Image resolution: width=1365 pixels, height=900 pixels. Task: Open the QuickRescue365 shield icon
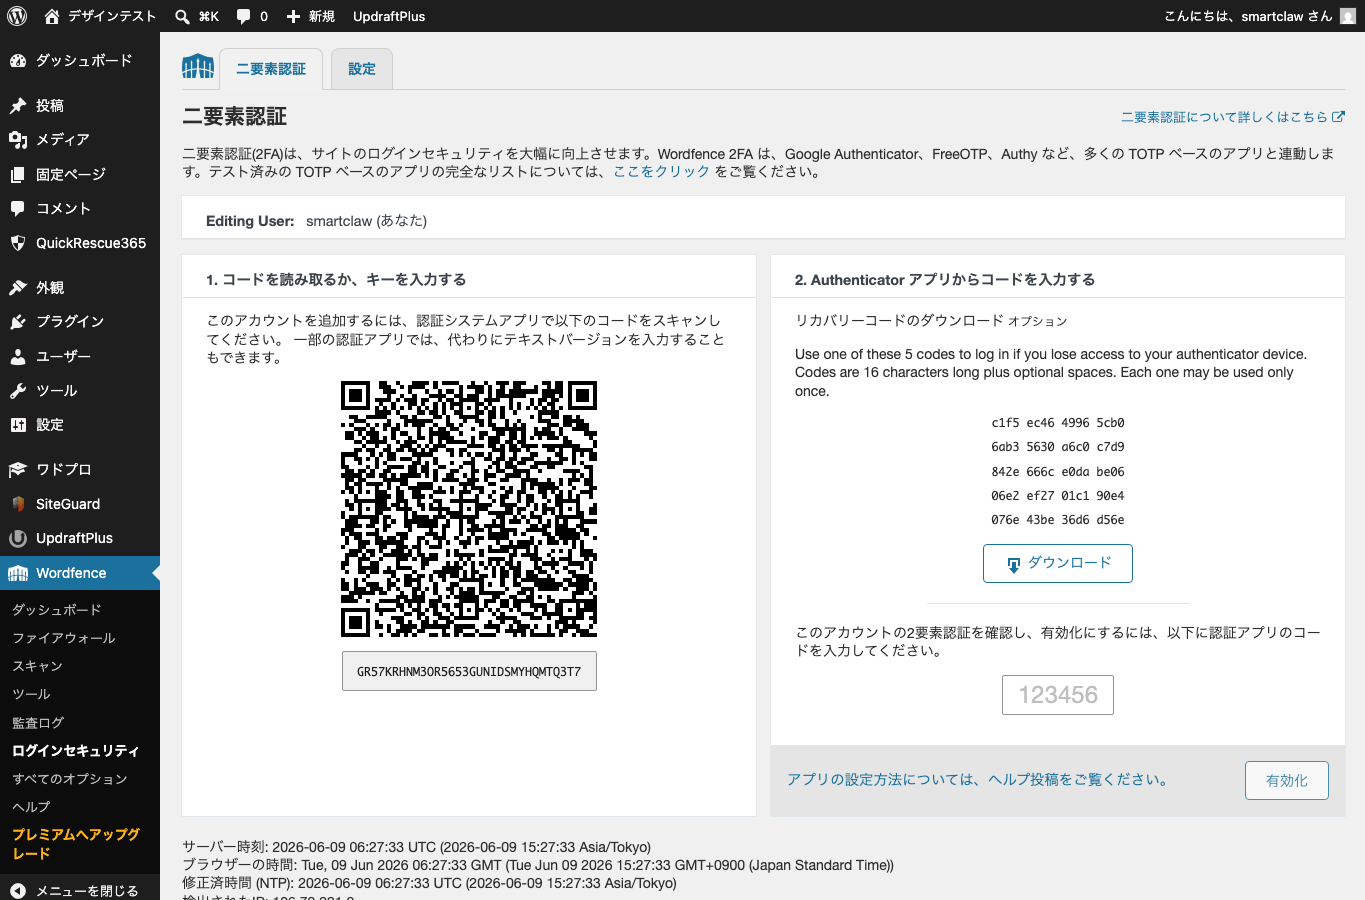coord(18,243)
